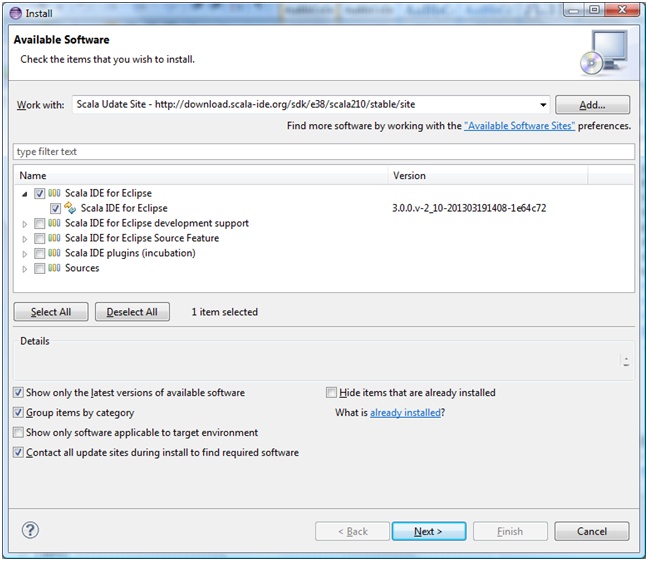This screenshot has width=648, height=561.
Task: Click category icon beside Scala IDE plugins (incubation)
Action: pos(54,253)
